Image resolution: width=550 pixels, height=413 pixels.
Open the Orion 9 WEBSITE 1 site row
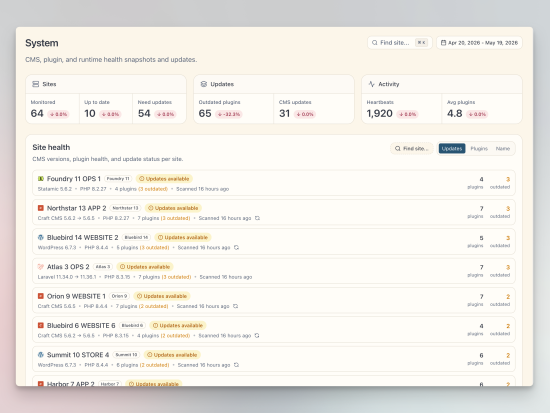pyautogui.click(x=274, y=301)
